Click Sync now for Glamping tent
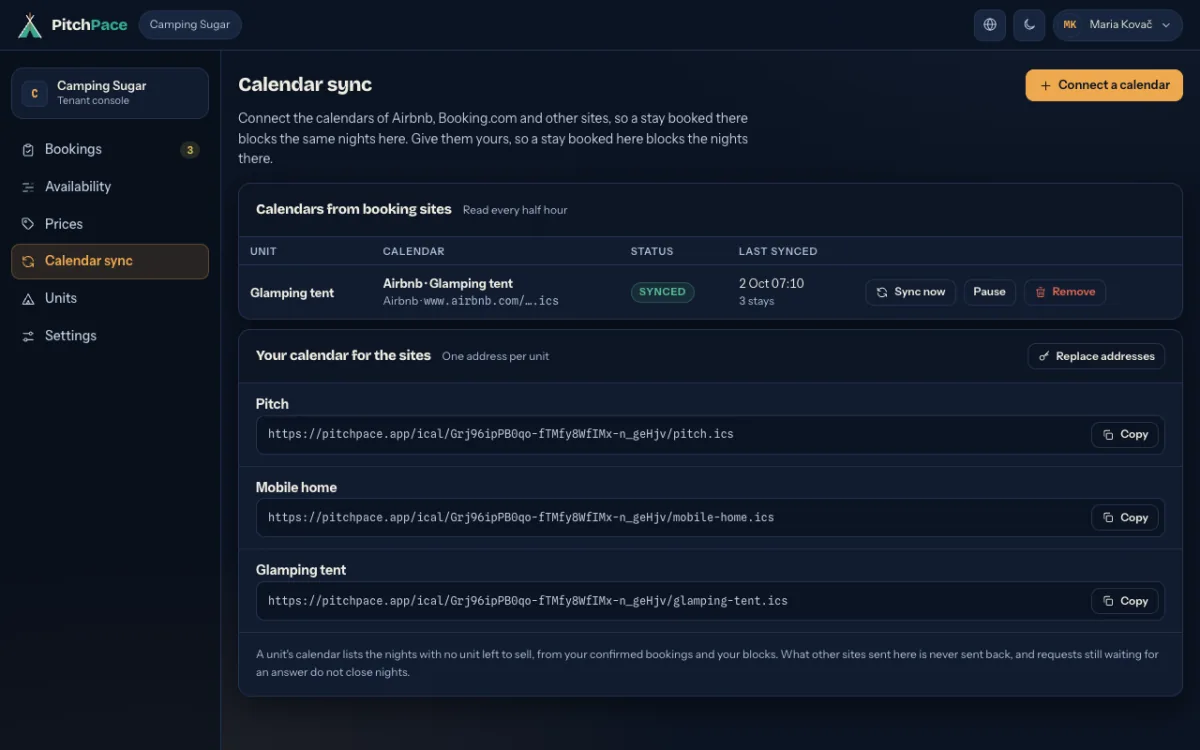The image size is (1200, 750). click(911, 292)
